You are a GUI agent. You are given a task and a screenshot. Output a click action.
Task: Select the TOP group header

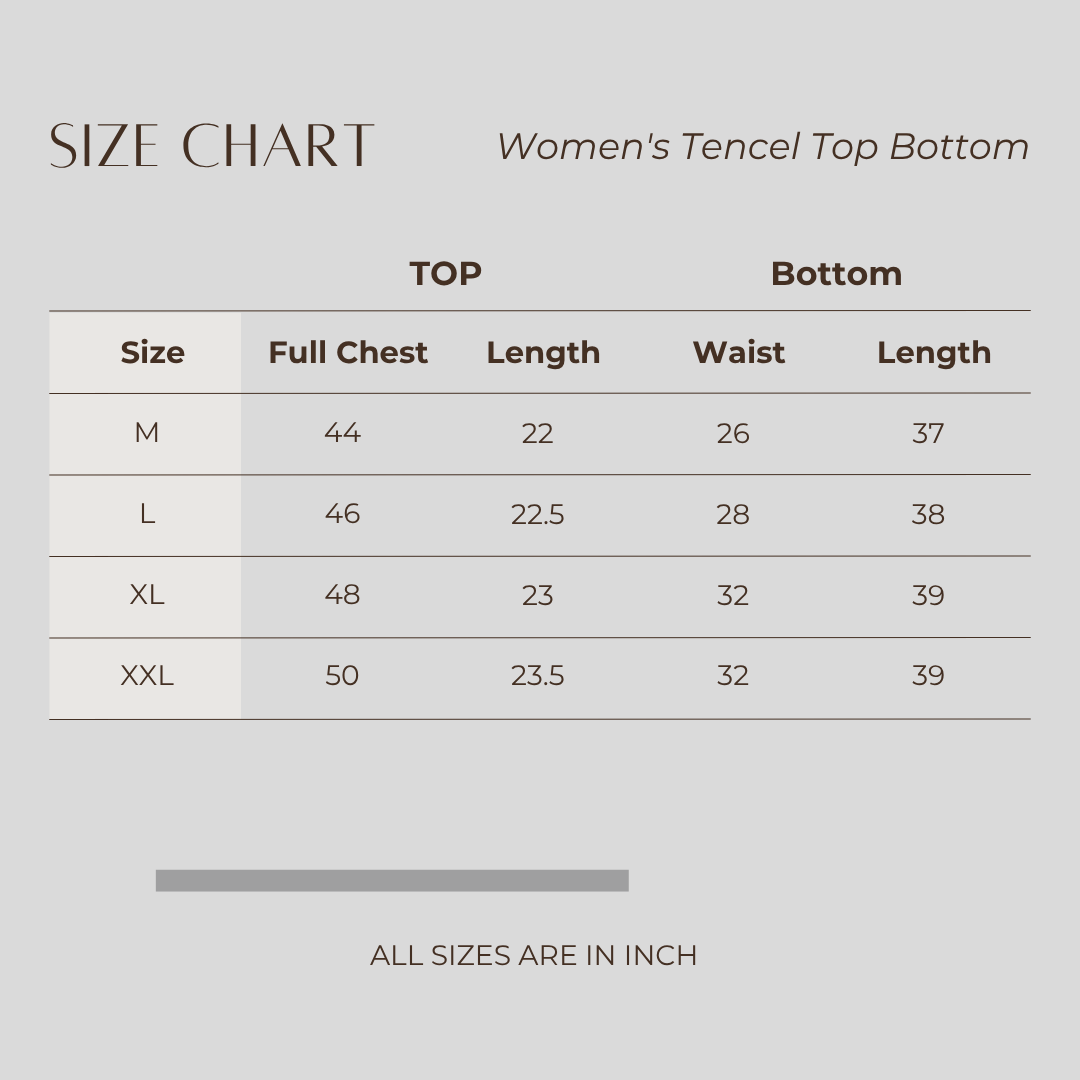446,274
